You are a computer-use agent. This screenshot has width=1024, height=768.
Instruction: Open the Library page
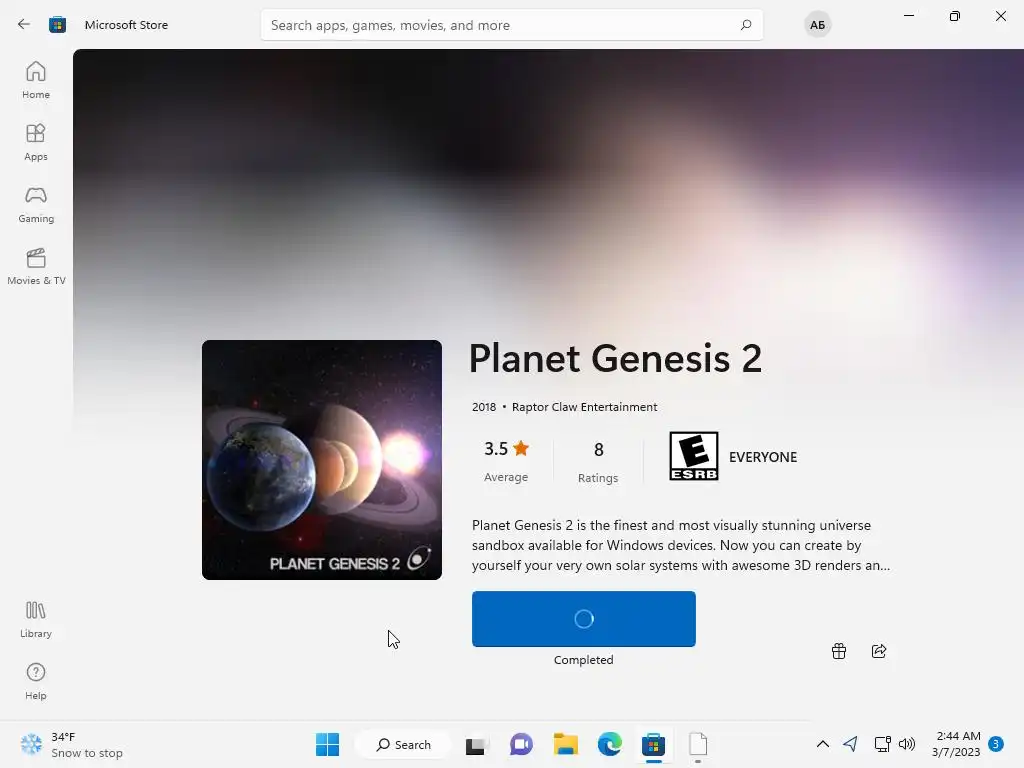coord(36,619)
